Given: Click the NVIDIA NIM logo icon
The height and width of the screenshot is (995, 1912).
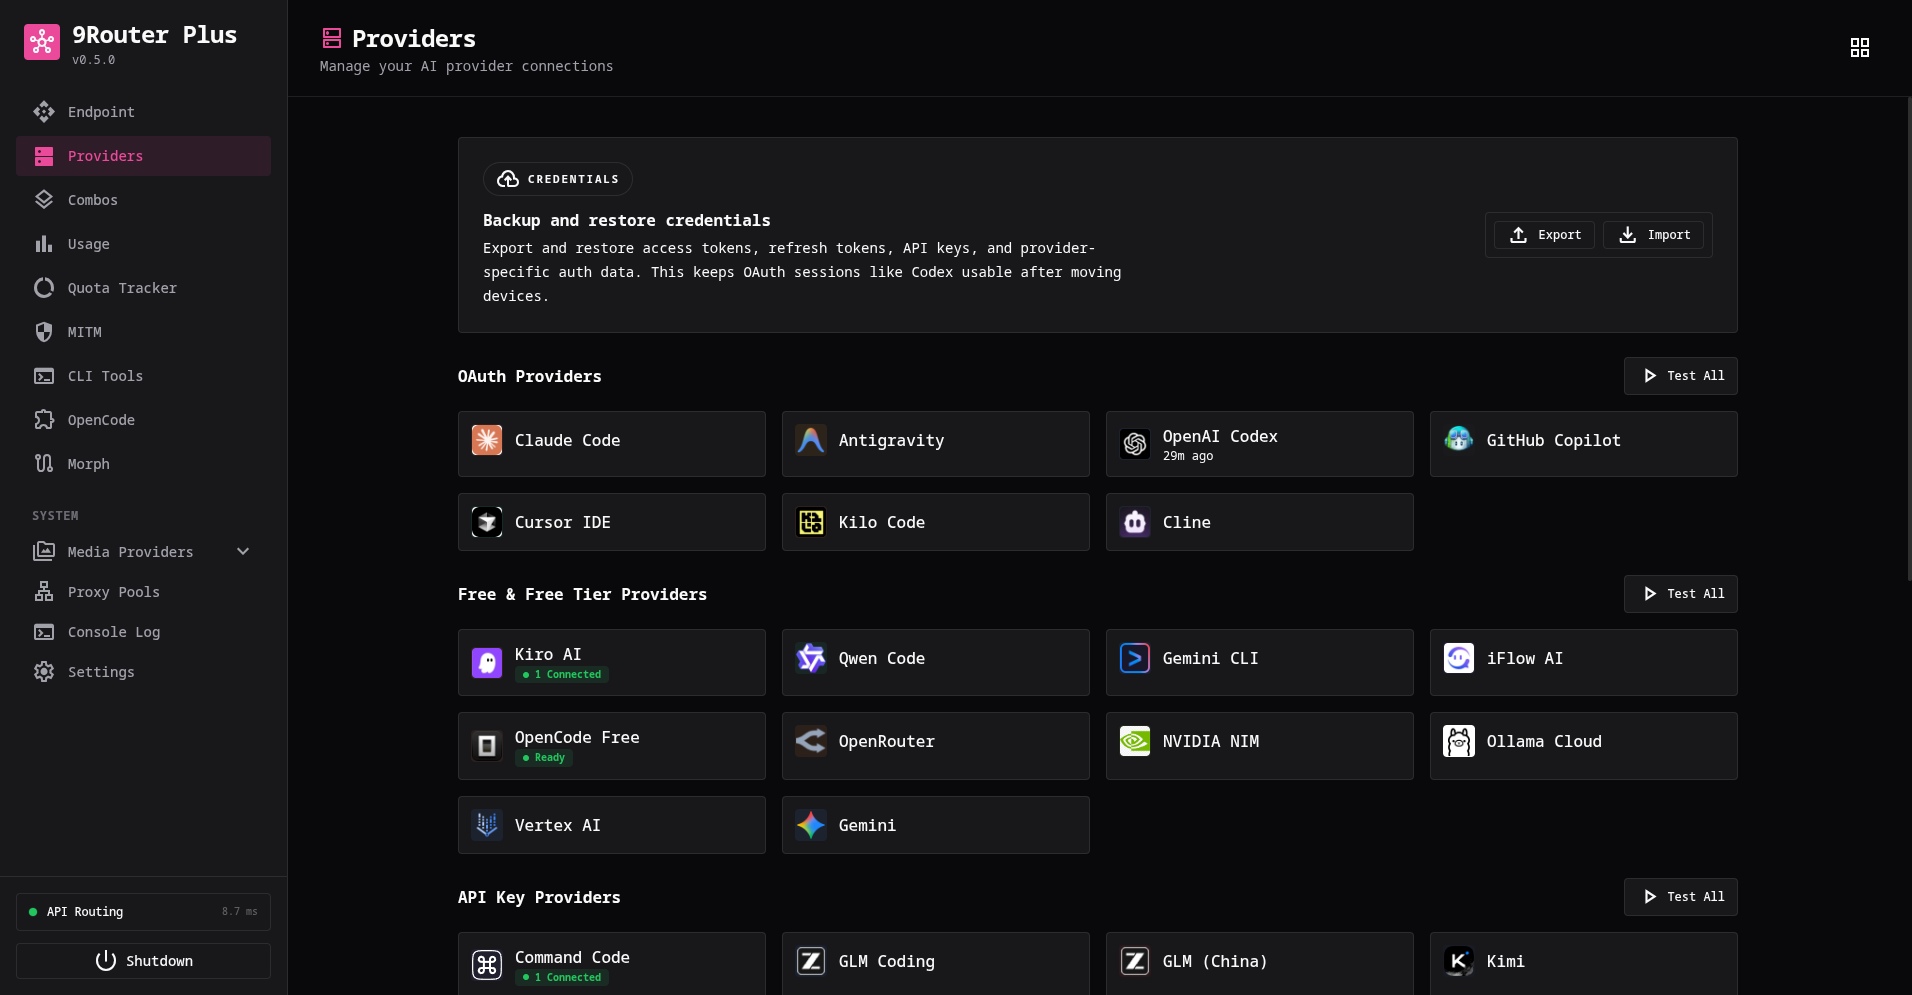Looking at the screenshot, I should coord(1135,741).
